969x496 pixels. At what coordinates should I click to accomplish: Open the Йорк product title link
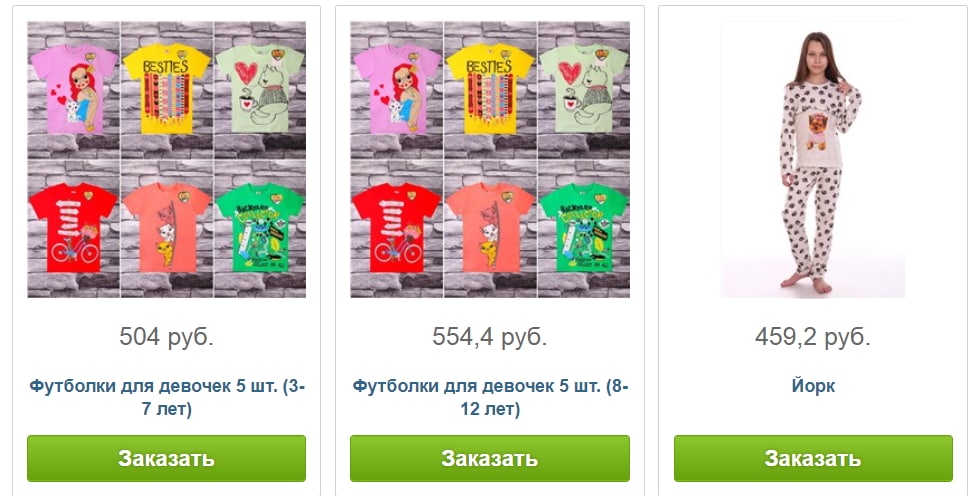click(813, 387)
